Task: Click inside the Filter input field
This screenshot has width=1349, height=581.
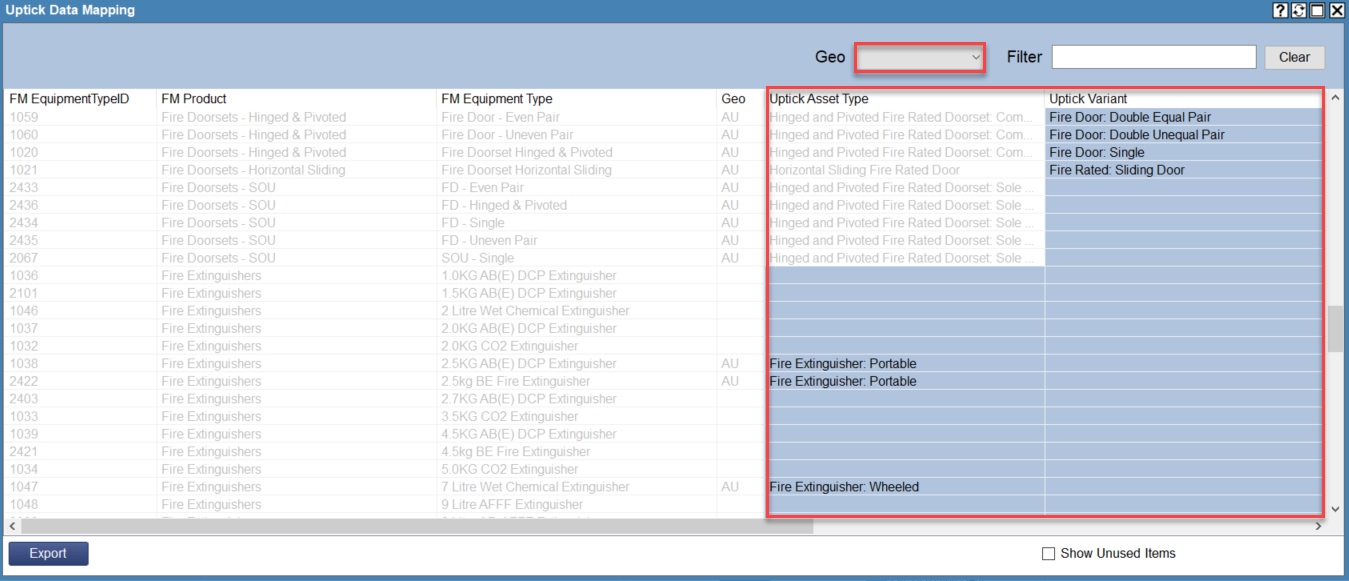Action: click(x=1153, y=56)
